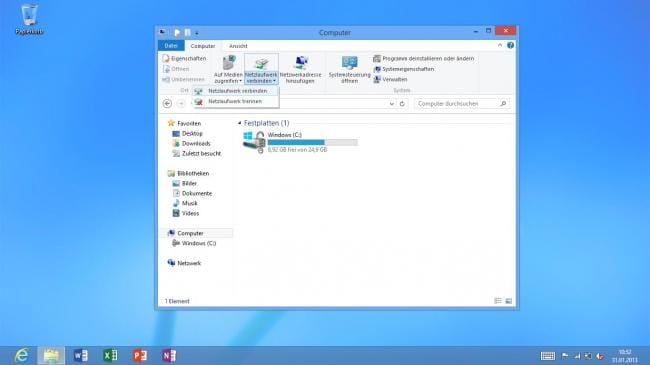Open the blue help question mark
The width and height of the screenshot is (650, 365).
point(510,45)
